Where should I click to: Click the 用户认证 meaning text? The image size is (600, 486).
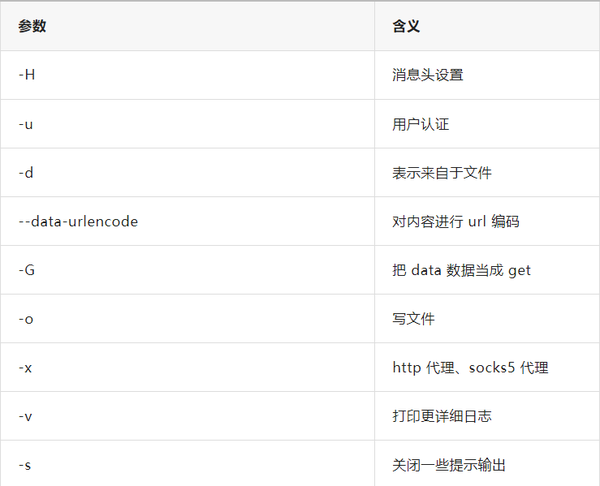tap(420, 124)
